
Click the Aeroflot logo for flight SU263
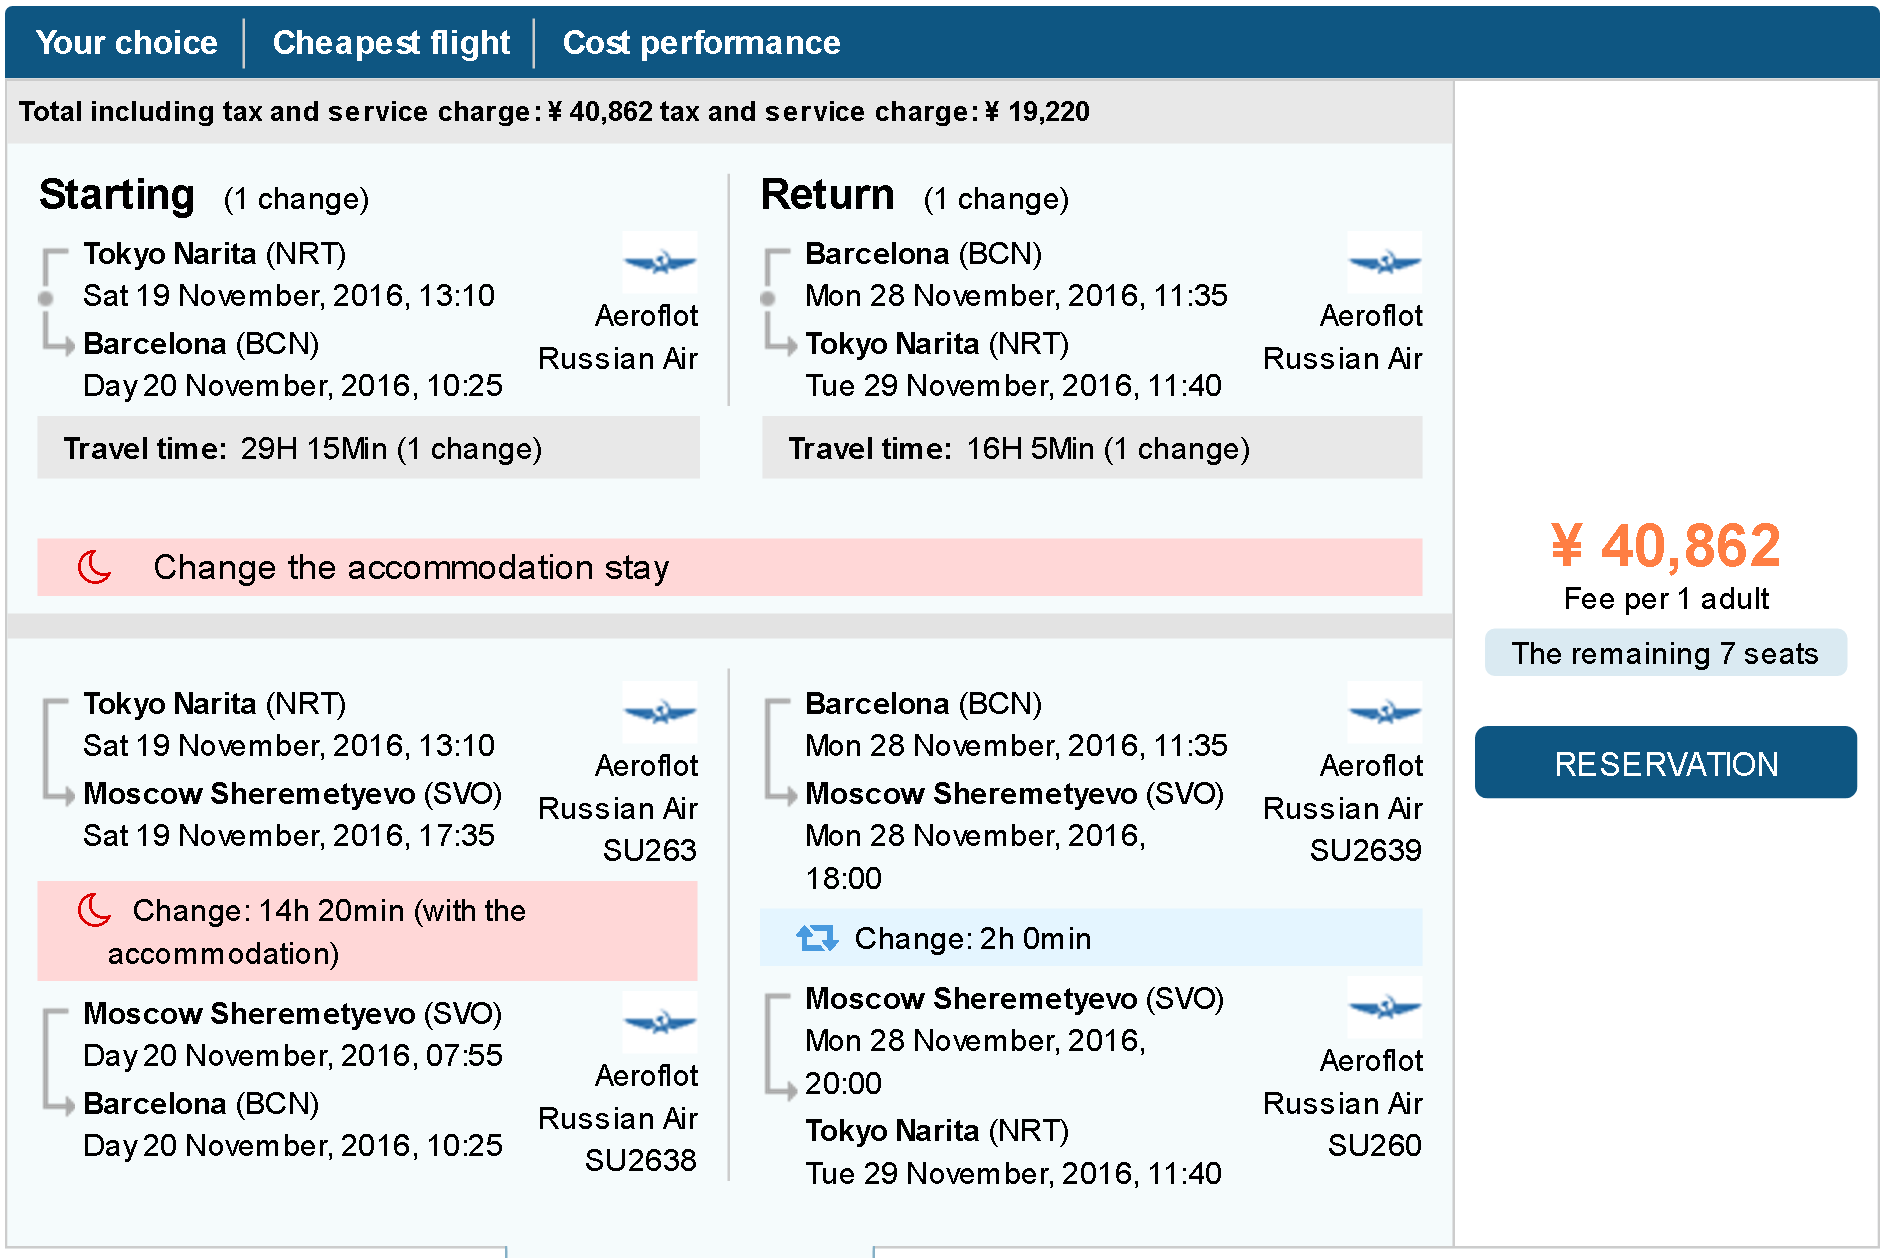(x=660, y=712)
